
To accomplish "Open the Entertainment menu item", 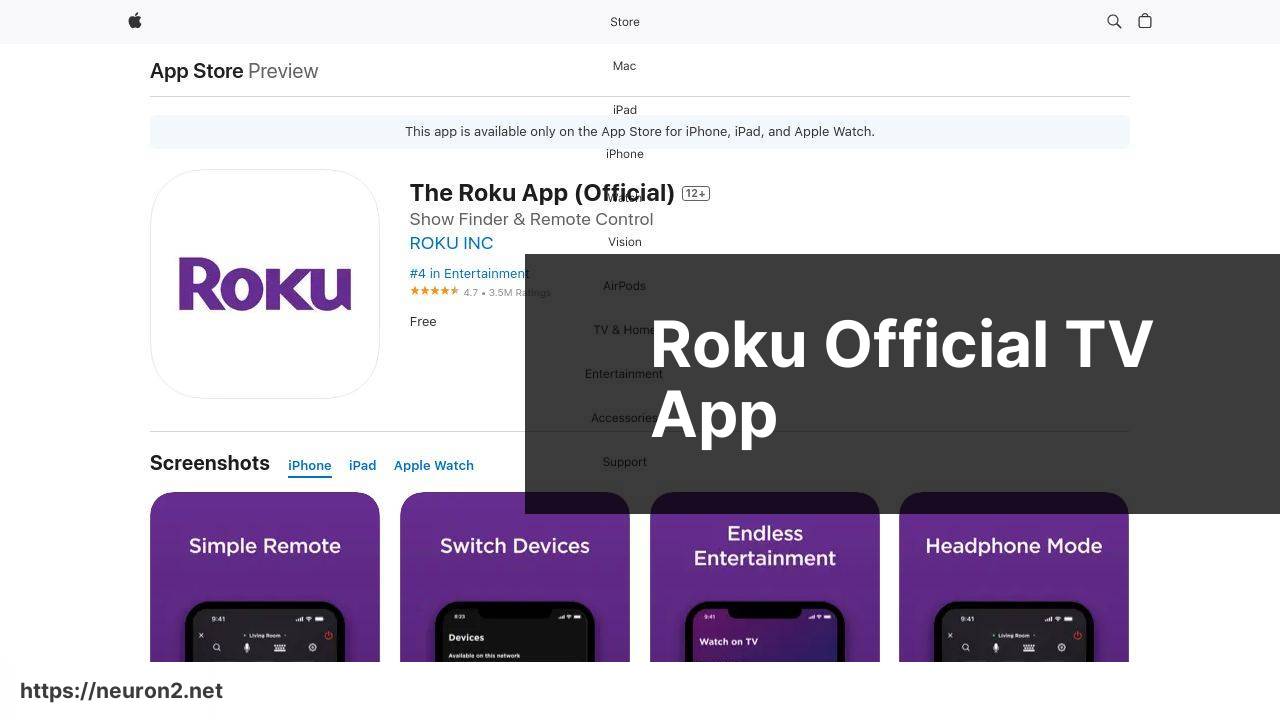I will (x=624, y=374).
